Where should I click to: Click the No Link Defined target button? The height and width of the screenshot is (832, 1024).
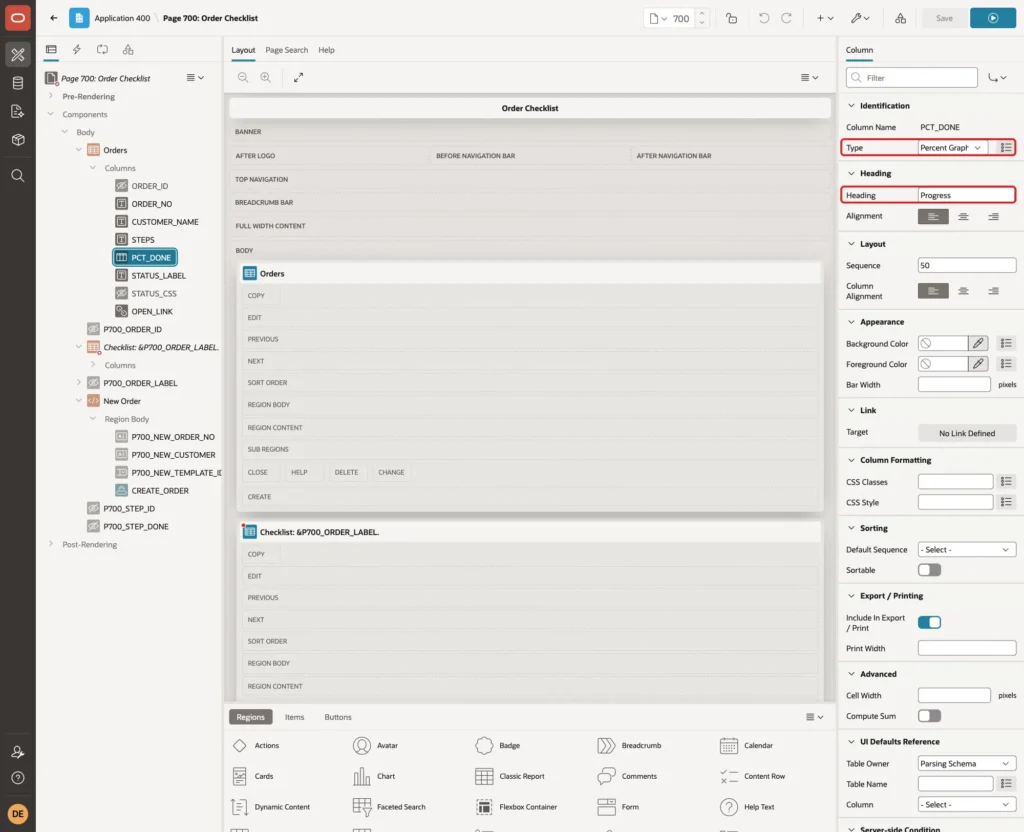point(967,433)
